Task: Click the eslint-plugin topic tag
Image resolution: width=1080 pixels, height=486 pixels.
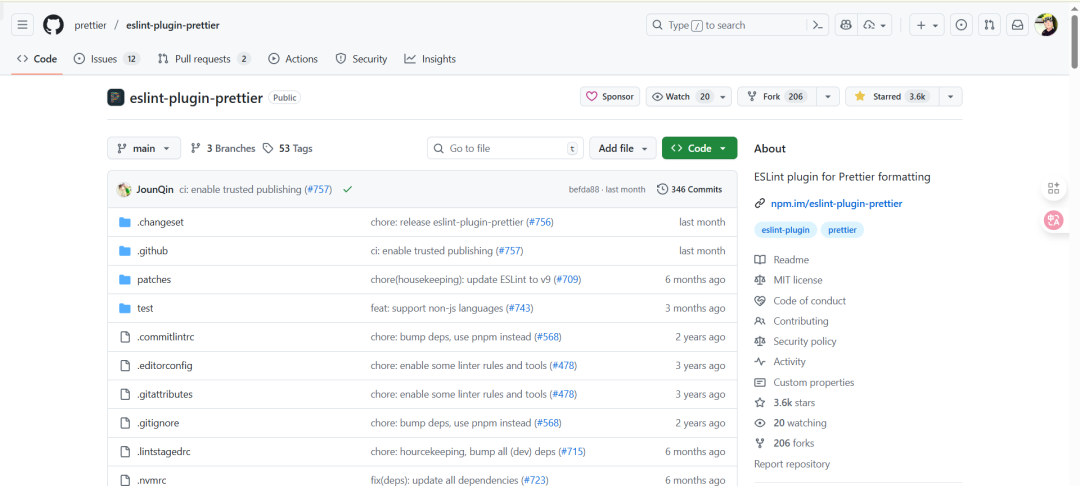Action: coord(786,230)
